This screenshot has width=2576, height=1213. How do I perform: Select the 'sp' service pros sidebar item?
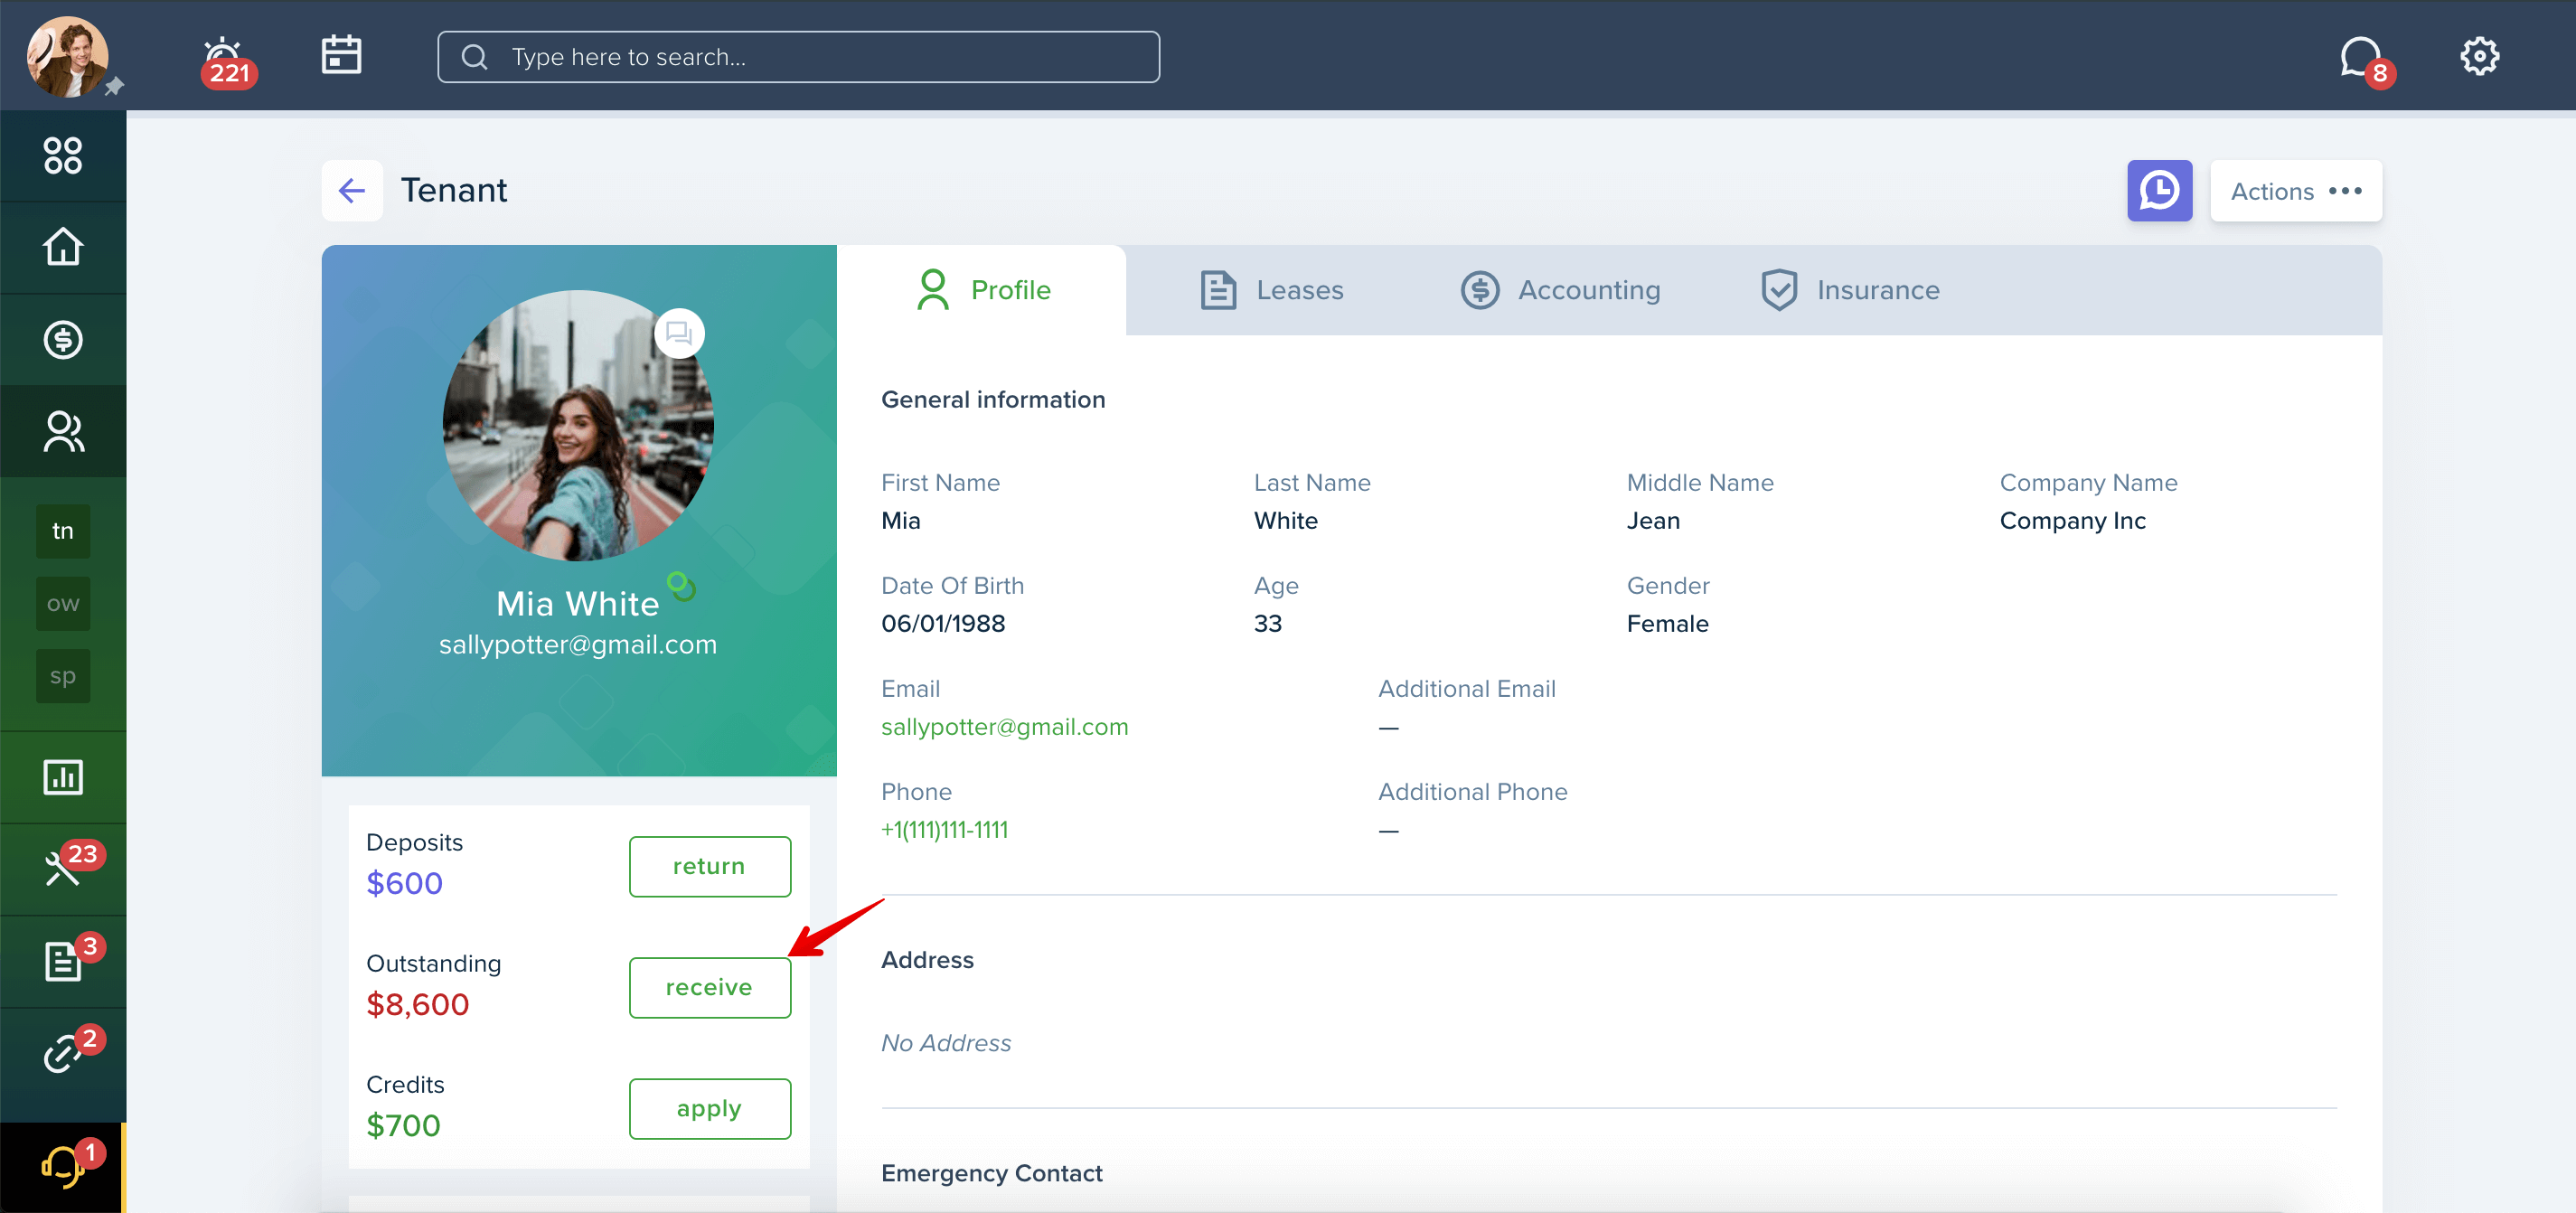point(63,676)
